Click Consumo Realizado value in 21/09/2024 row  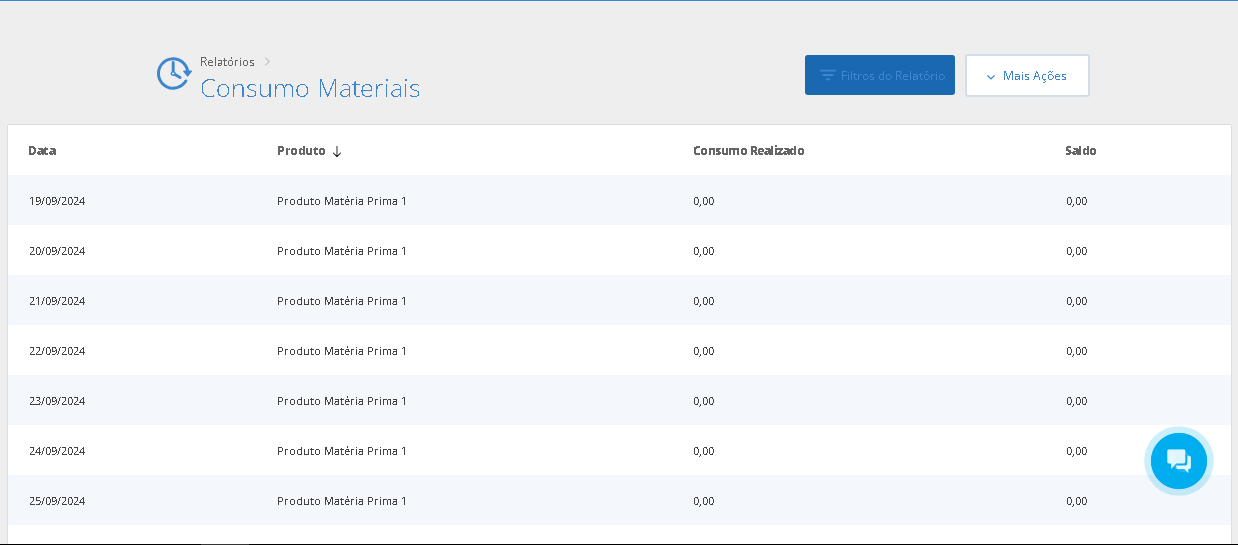[704, 301]
